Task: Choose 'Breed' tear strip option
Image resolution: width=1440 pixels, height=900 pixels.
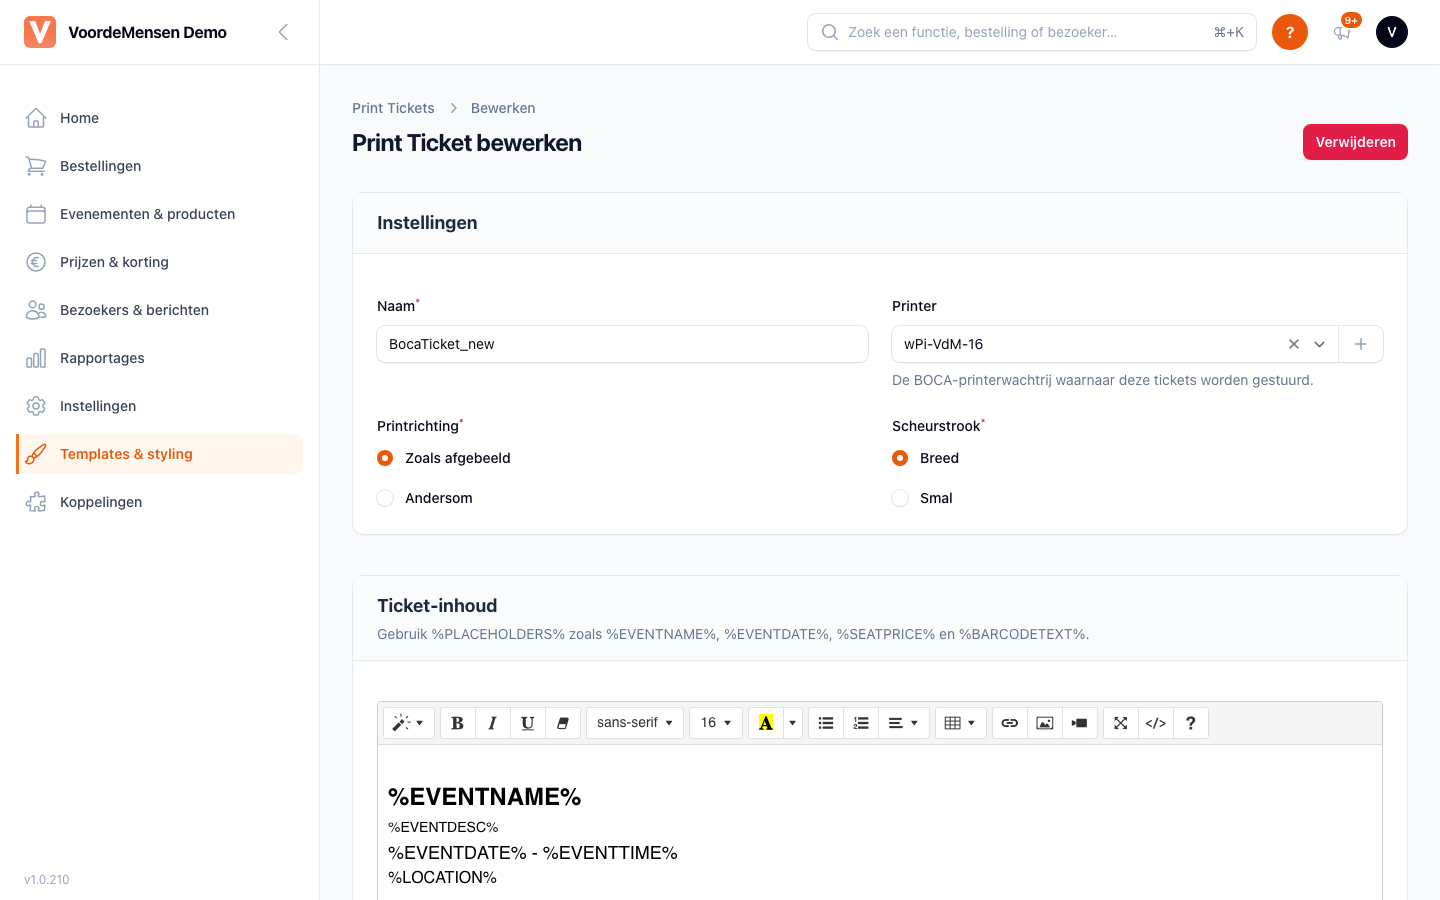Action: click(900, 458)
